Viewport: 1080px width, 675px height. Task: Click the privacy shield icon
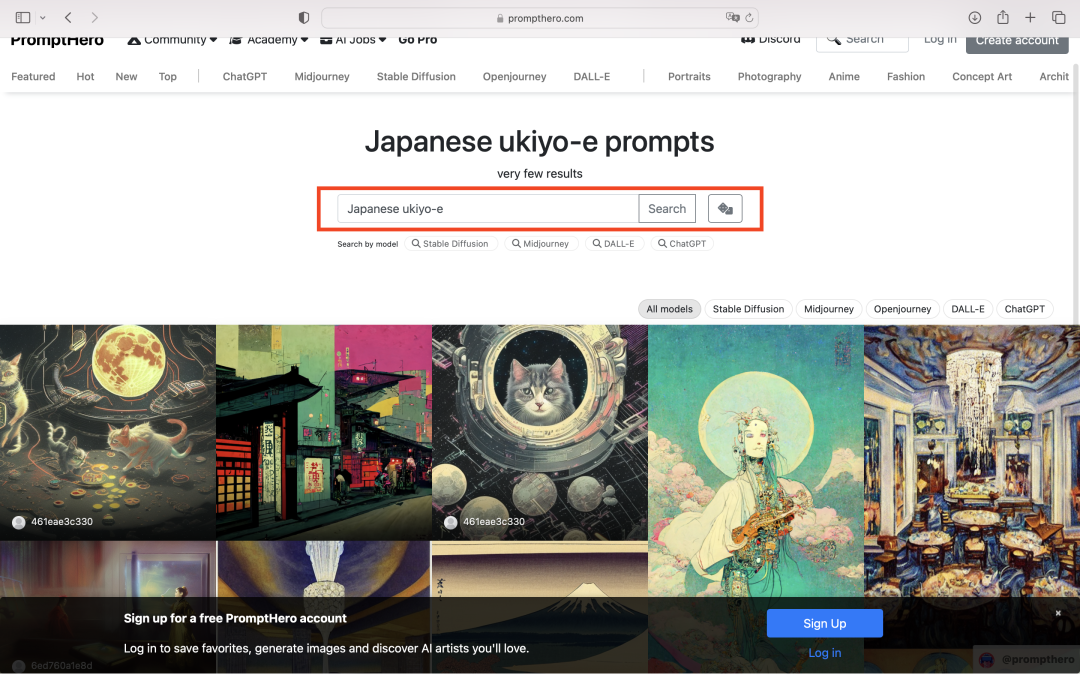pos(304,18)
